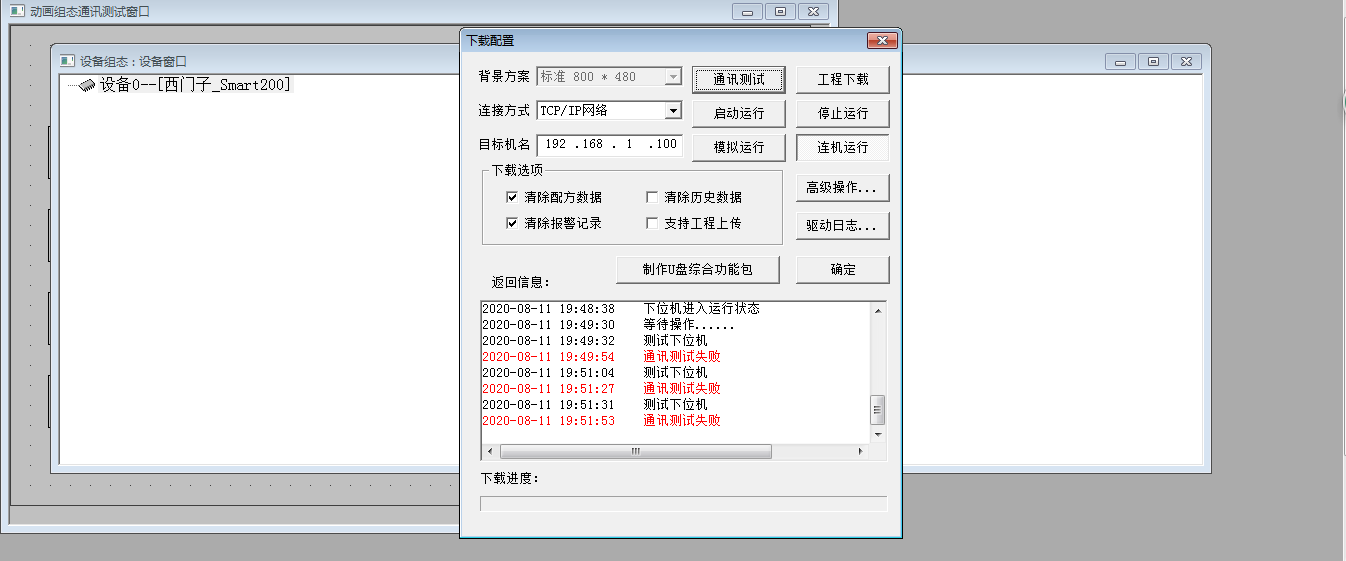Image resolution: width=1346 pixels, height=561 pixels.
Task: Uncheck 清除报警记录 checkbox
Action: 512,224
